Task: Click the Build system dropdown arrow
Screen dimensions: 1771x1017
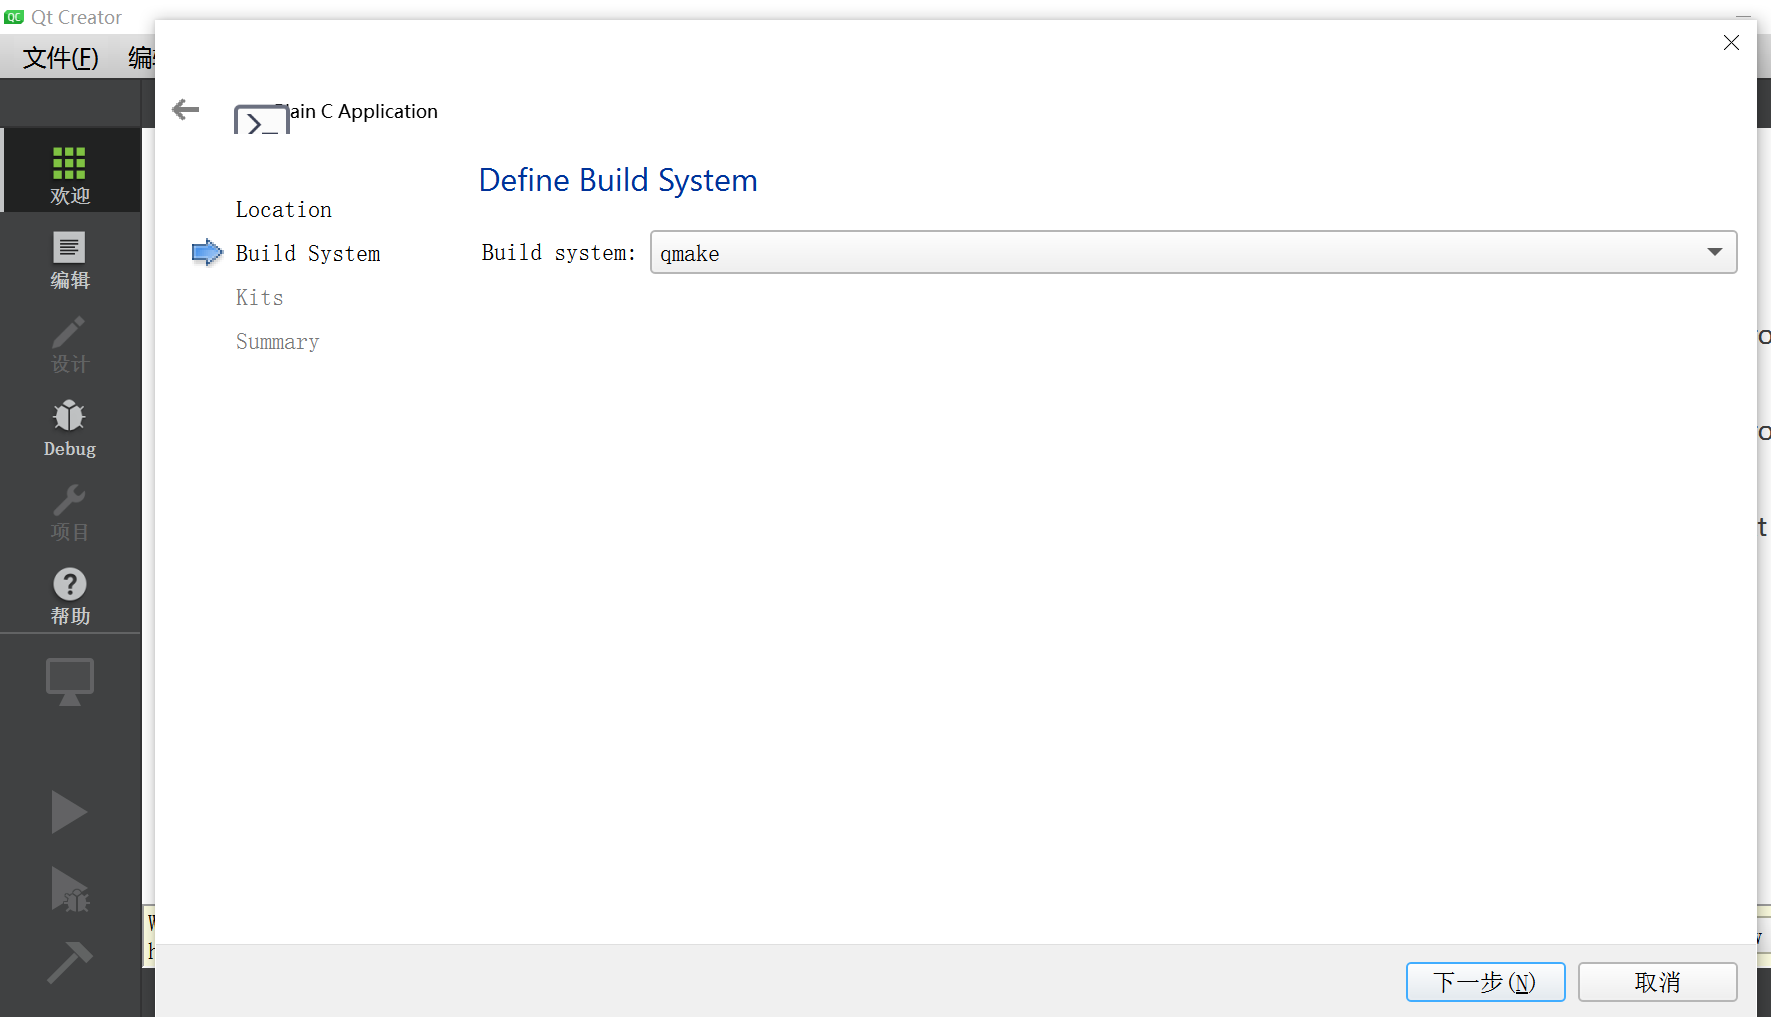Action: 1716,252
